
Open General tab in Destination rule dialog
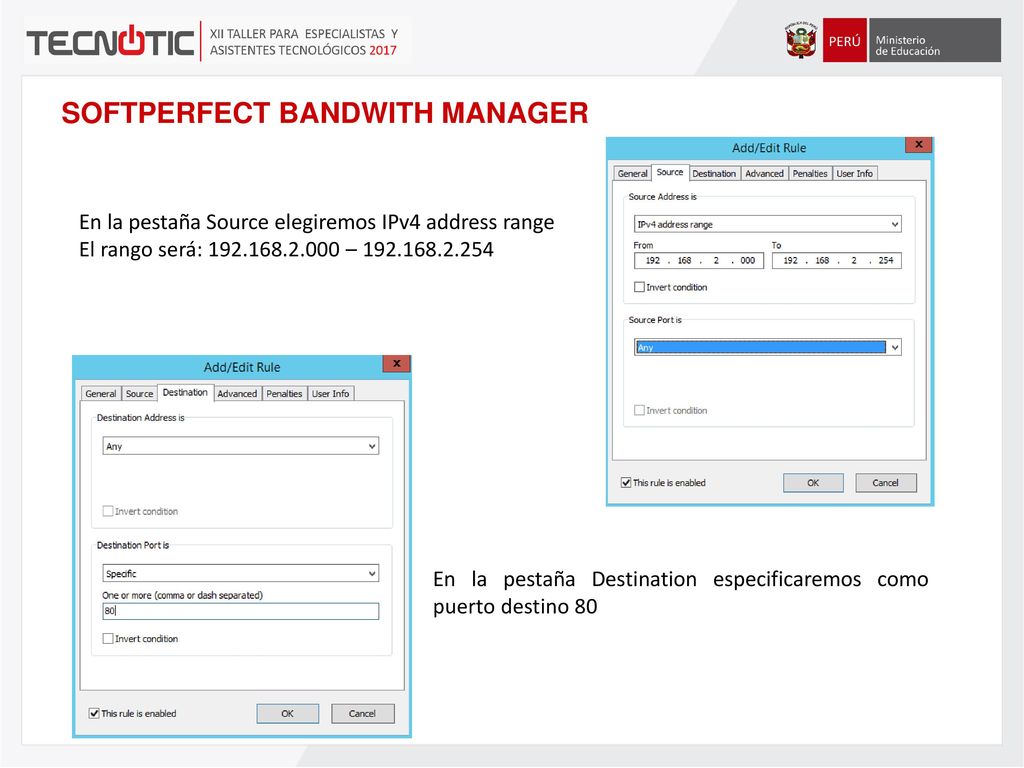(x=101, y=394)
